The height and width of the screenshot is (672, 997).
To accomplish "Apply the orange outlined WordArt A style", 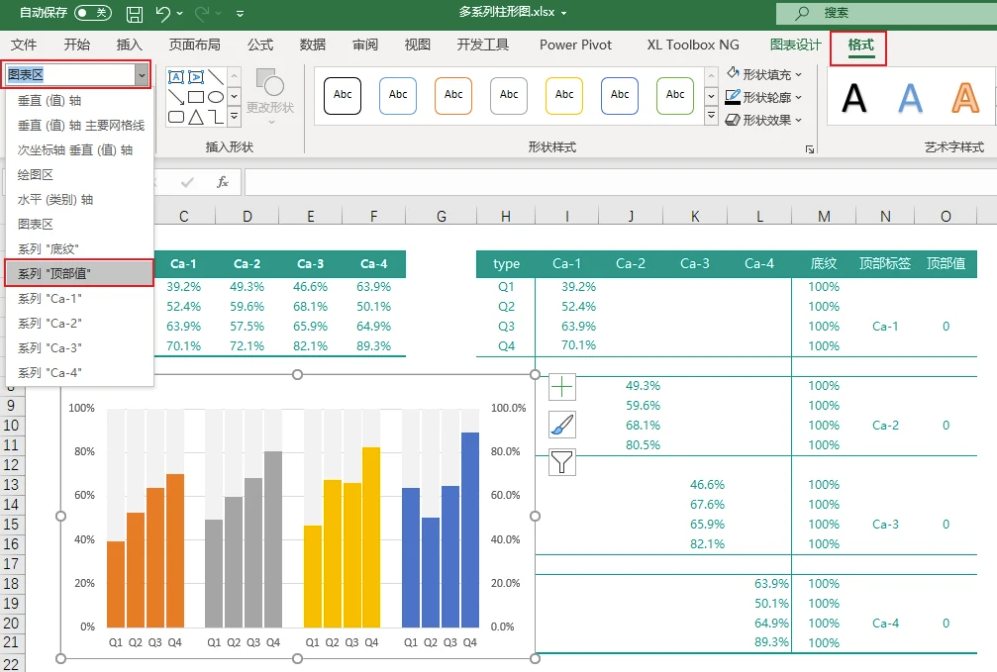I will (965, 97).
